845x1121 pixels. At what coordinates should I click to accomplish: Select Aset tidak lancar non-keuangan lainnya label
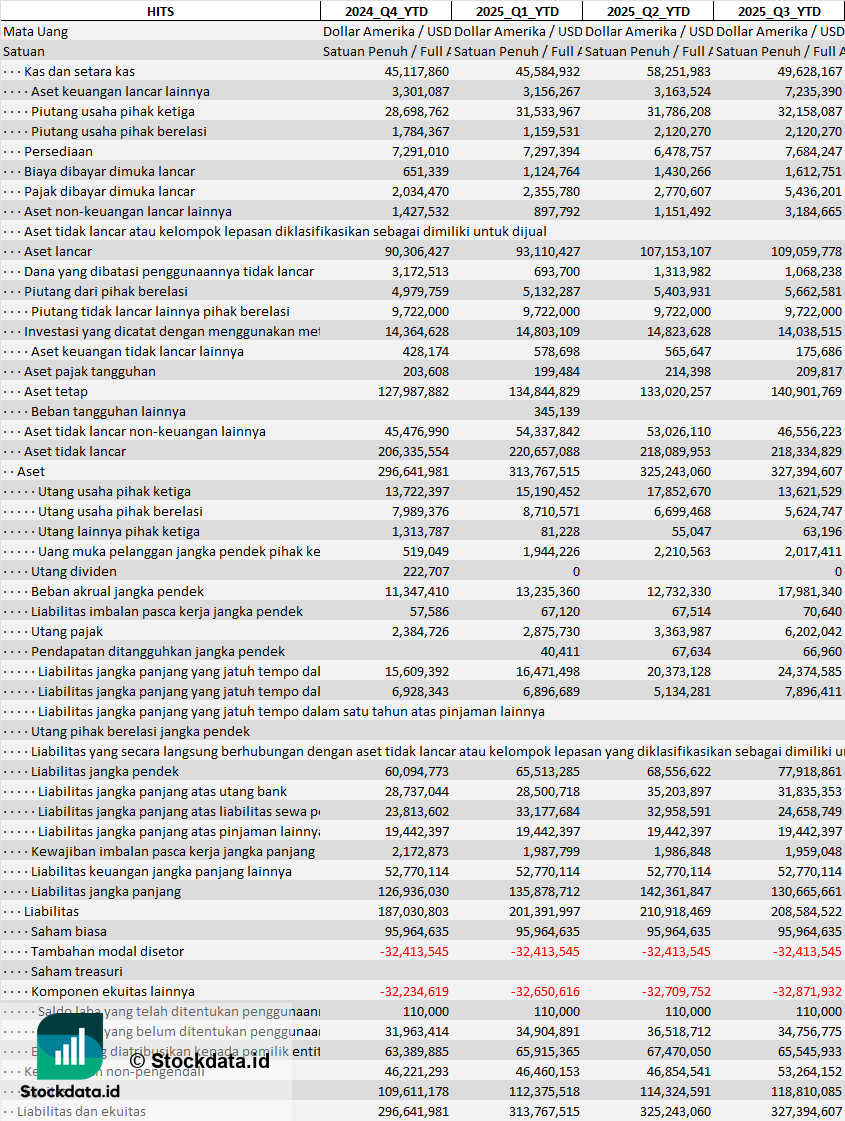[145, 432]
